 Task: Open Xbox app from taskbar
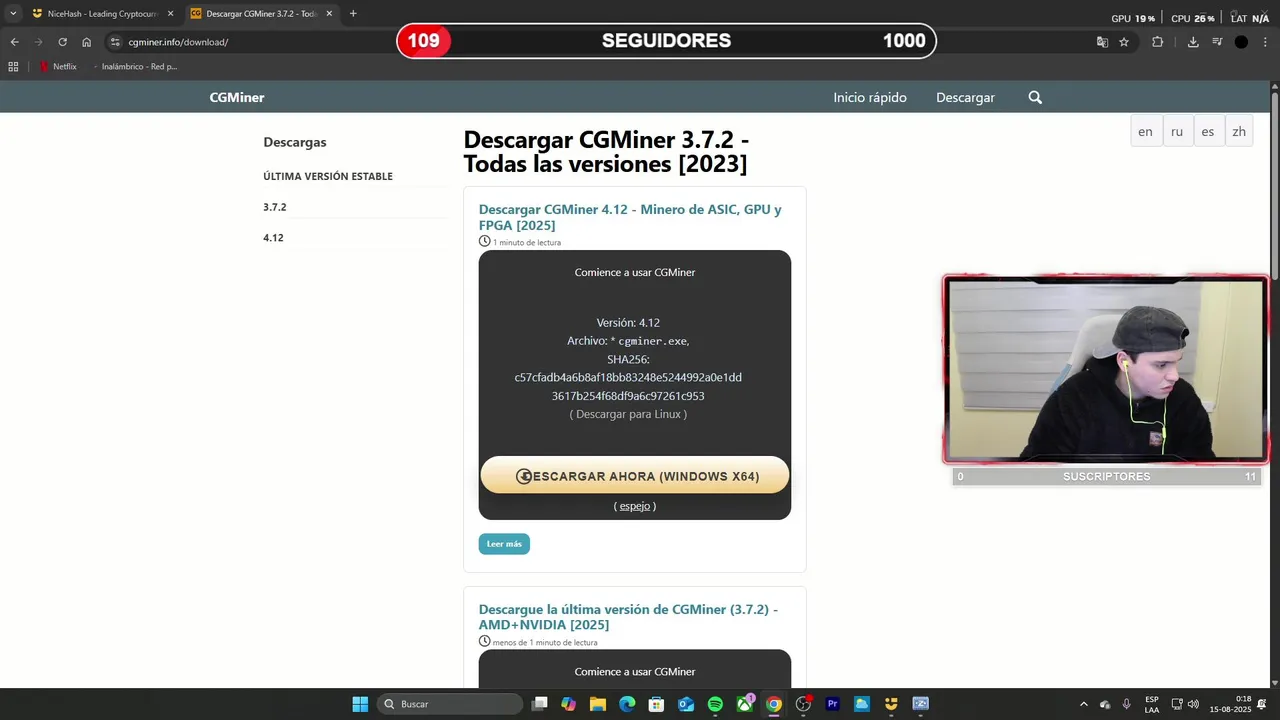pyautogui.click(x=745, y=704)
